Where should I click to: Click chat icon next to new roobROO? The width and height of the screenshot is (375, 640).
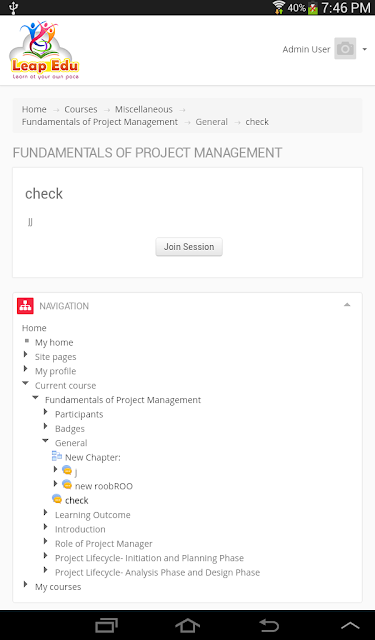(67, 484)
